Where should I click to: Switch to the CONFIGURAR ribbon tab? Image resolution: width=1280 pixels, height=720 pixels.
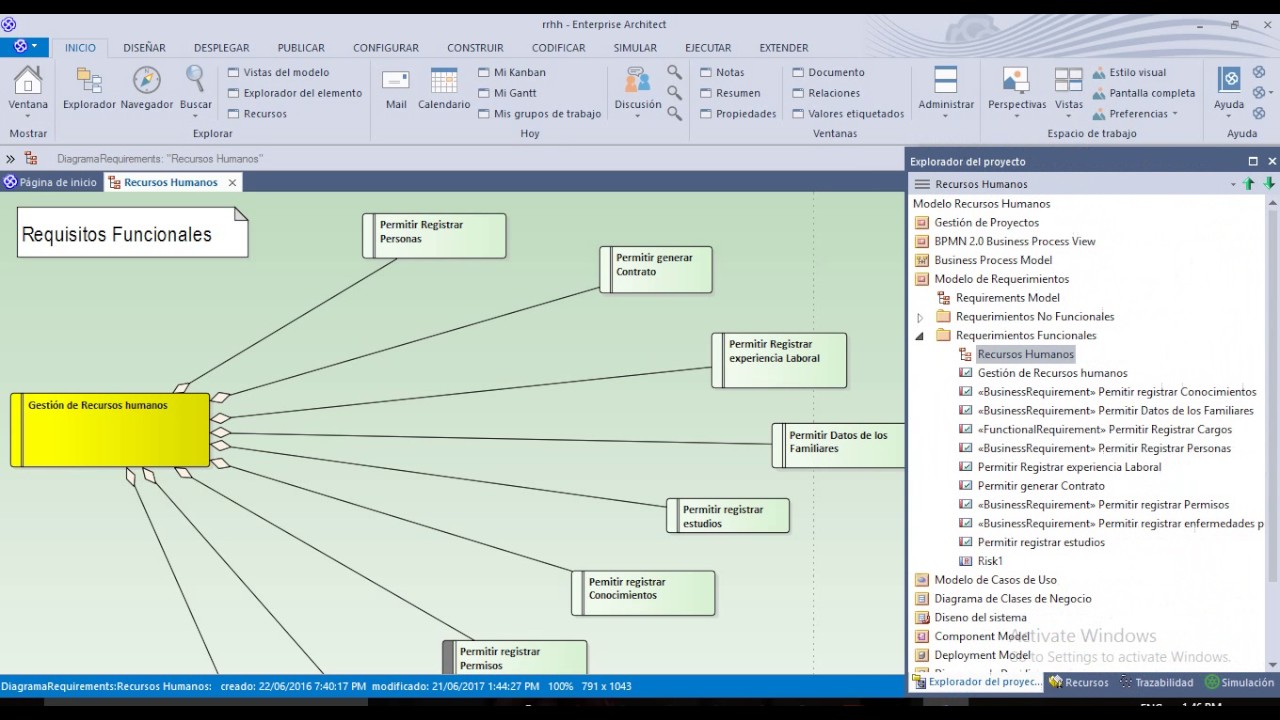tap(386, 47)
